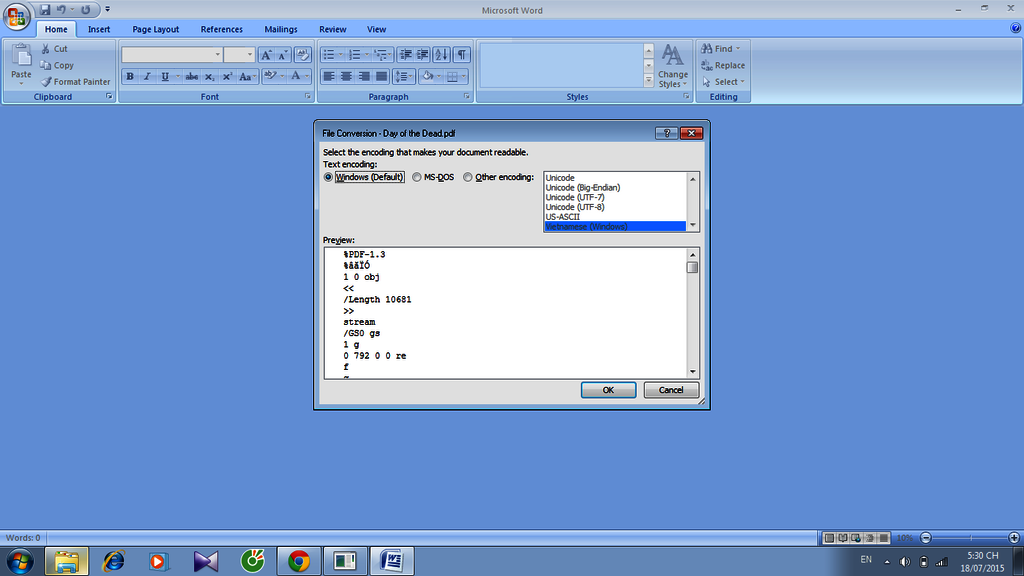This screenshot has width=1024, height=576.
Task: Expand the Find dropdown arrow
Action: click(739, 49)
